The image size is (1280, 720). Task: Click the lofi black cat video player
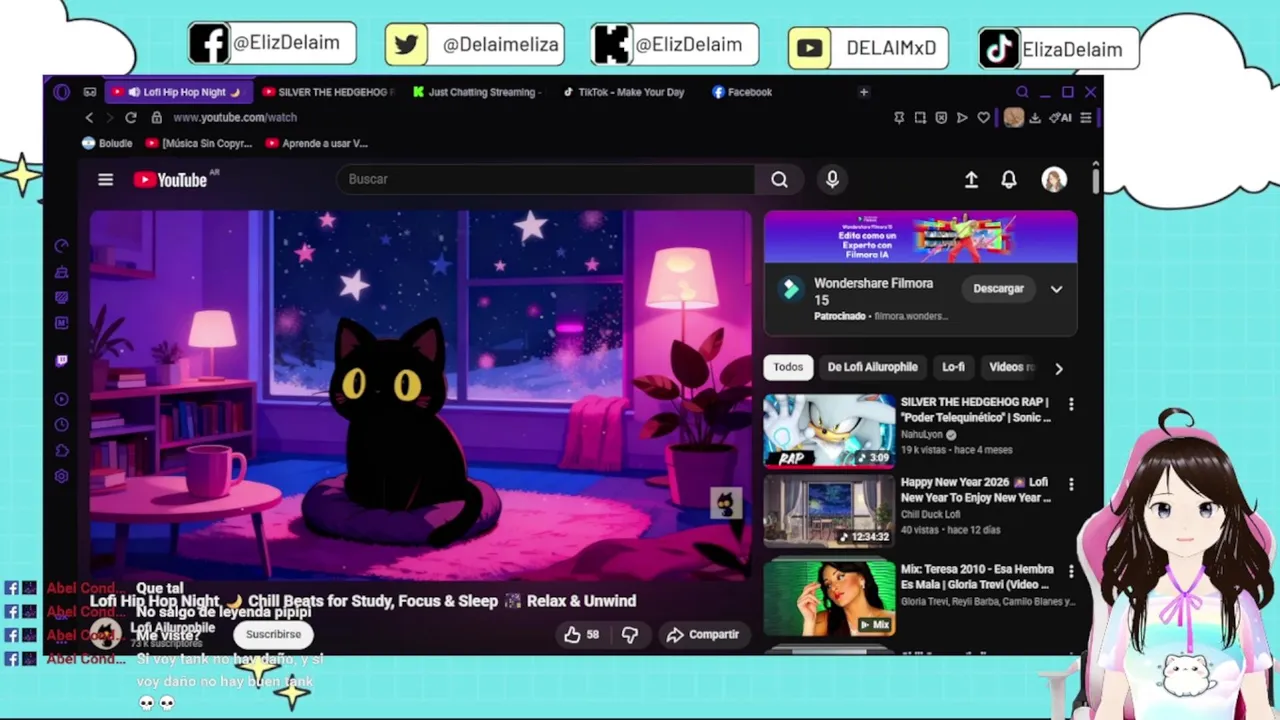coord(420,395)
